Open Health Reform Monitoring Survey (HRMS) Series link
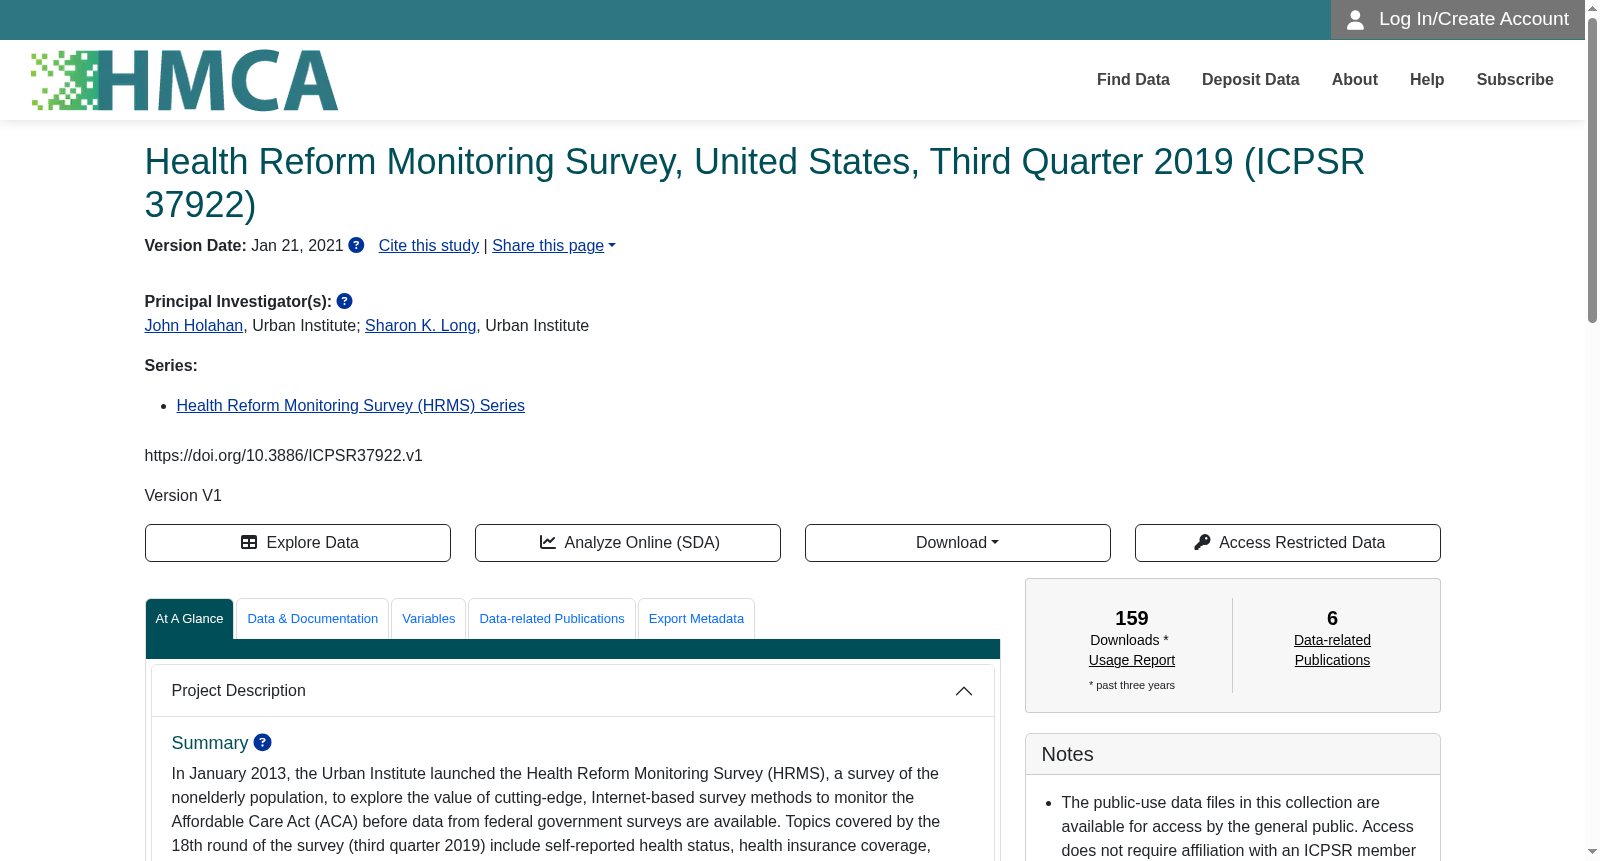This screenshot has height=861, width=1600. [x=351, y=406]
